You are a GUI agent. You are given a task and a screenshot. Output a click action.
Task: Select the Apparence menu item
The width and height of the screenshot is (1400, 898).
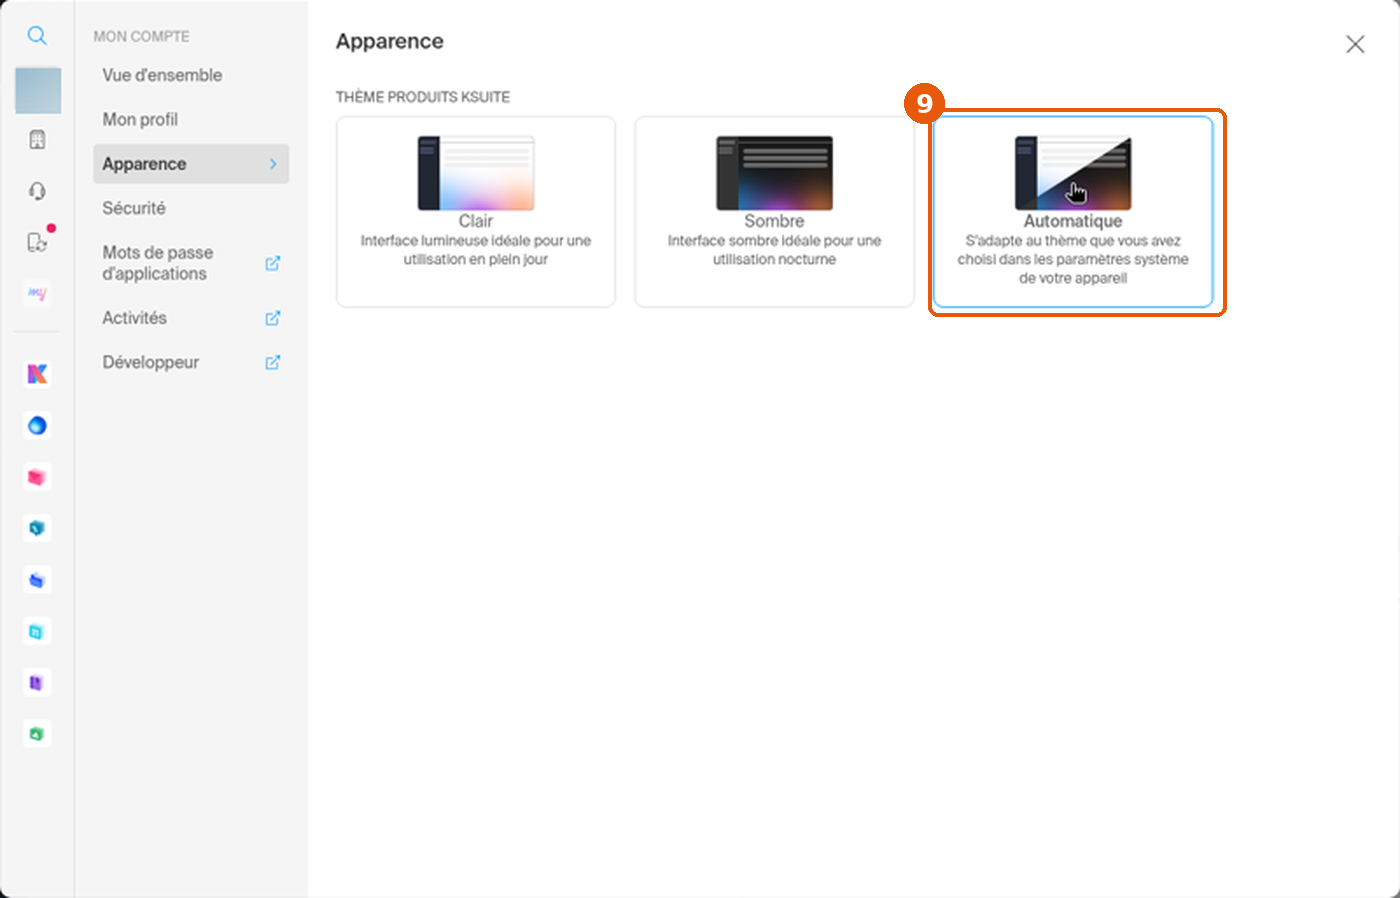pyautogui.click(x=191, y=164)
